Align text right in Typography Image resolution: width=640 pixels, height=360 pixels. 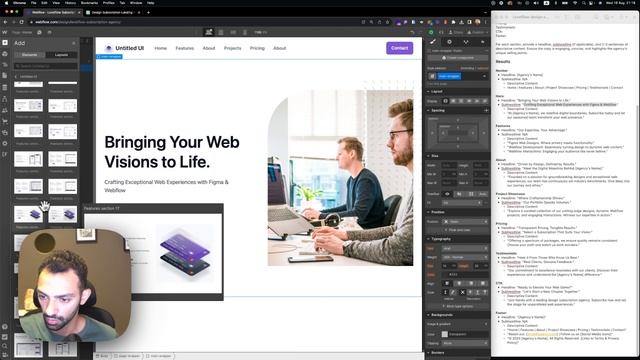(x=471, y=283)
